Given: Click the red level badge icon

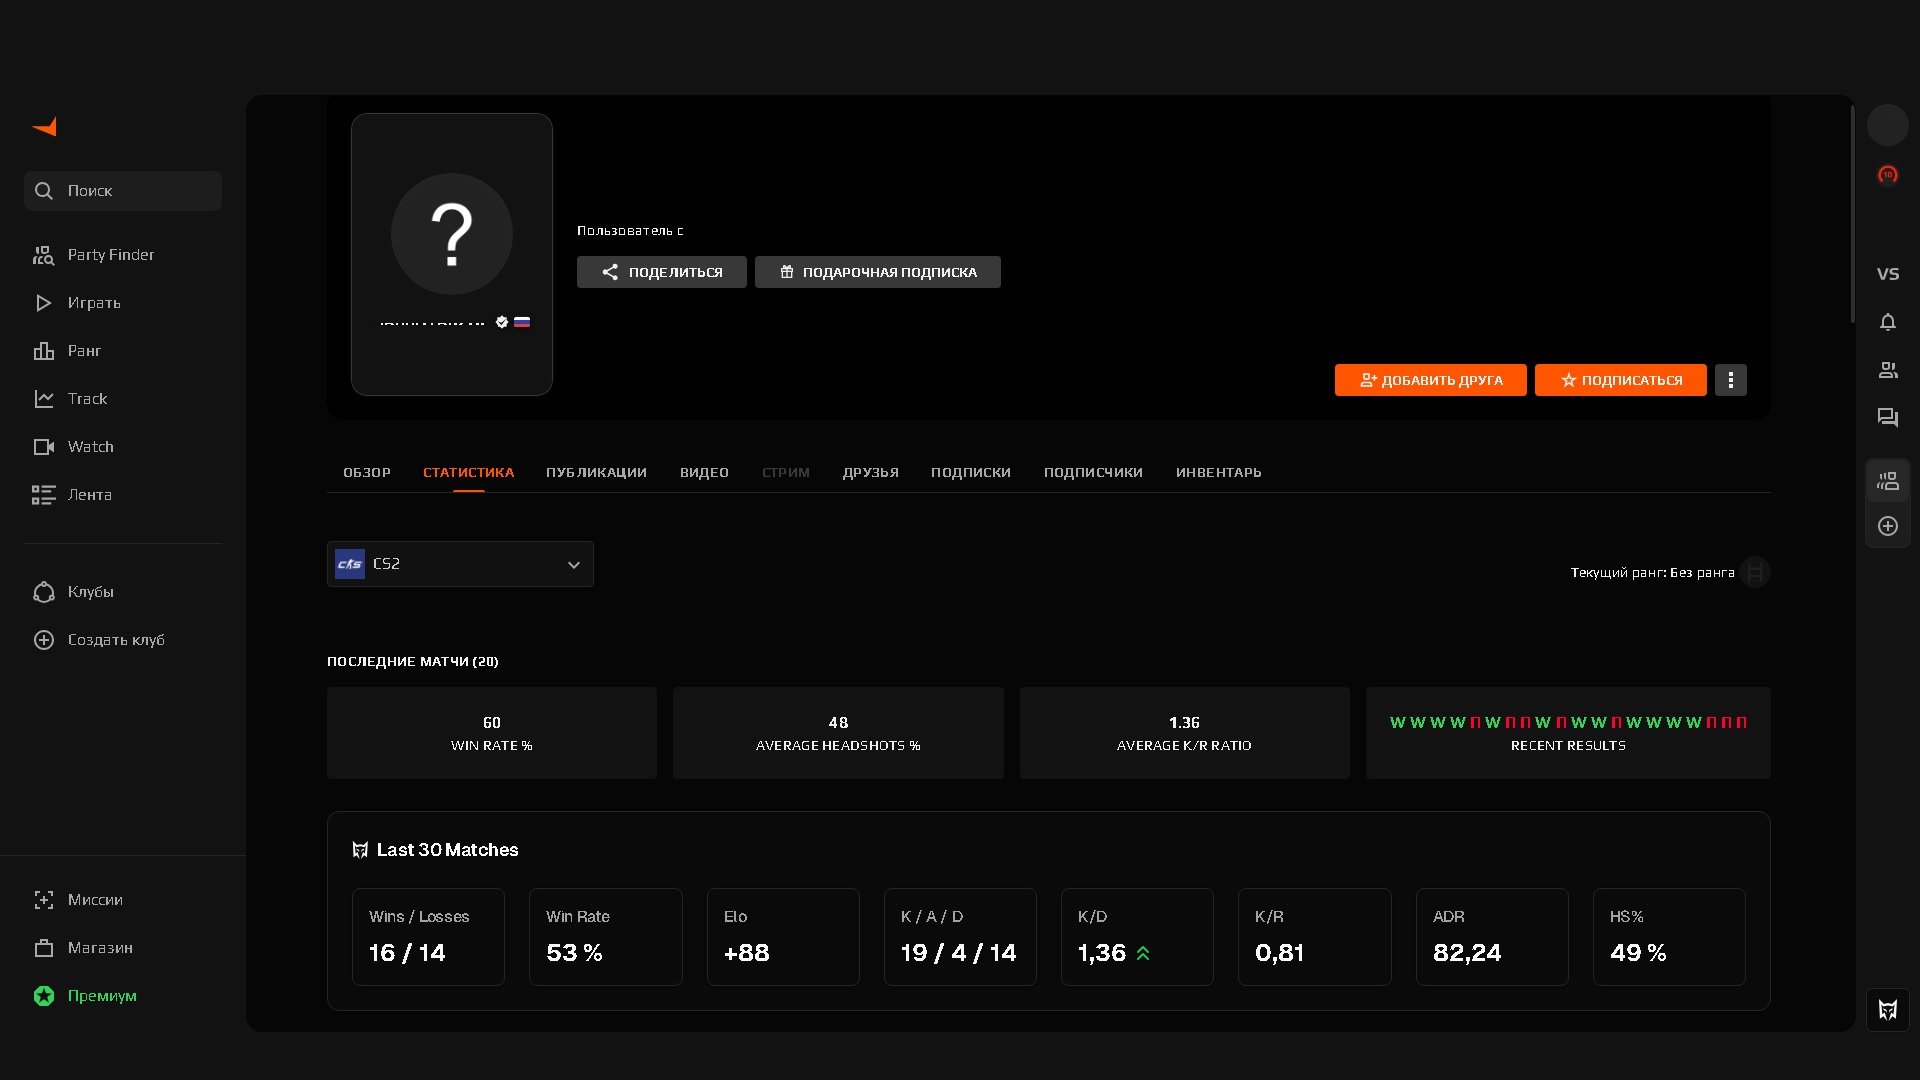Looking at the screenshot, I should point(1887,175).
